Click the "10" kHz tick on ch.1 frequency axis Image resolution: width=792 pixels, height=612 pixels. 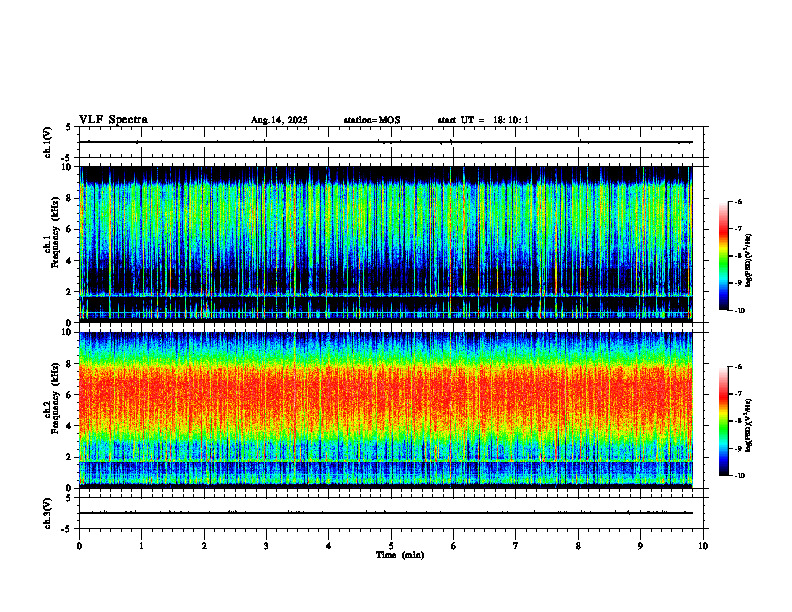[x=69, y=167]
